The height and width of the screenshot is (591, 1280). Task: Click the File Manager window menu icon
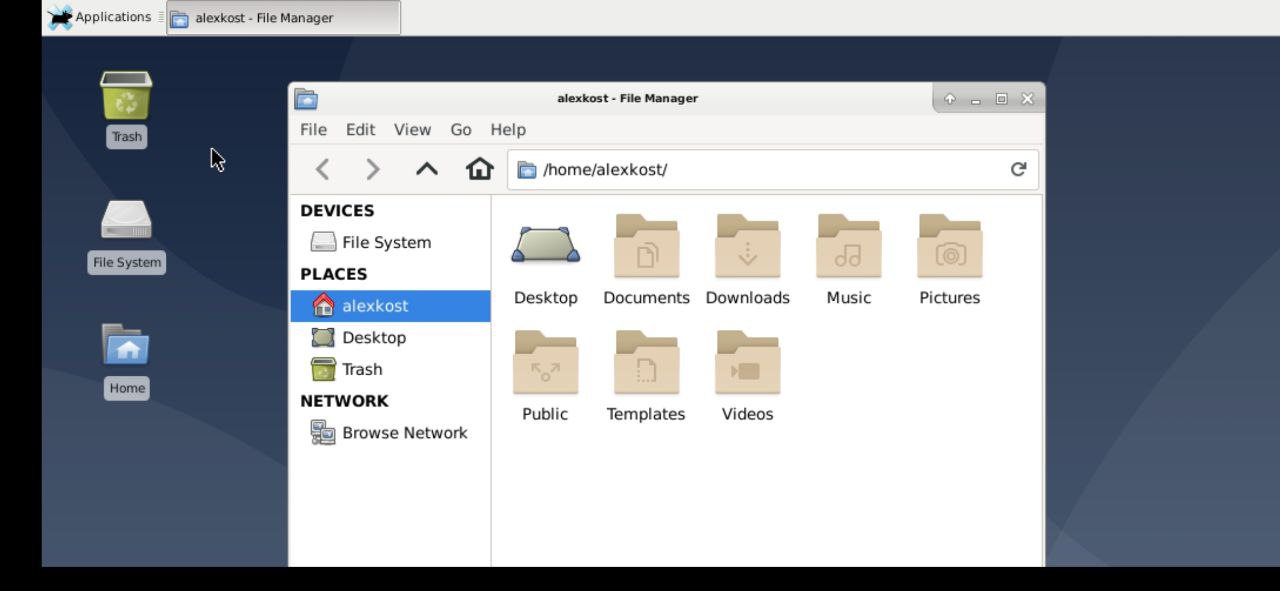pos(306,98)
